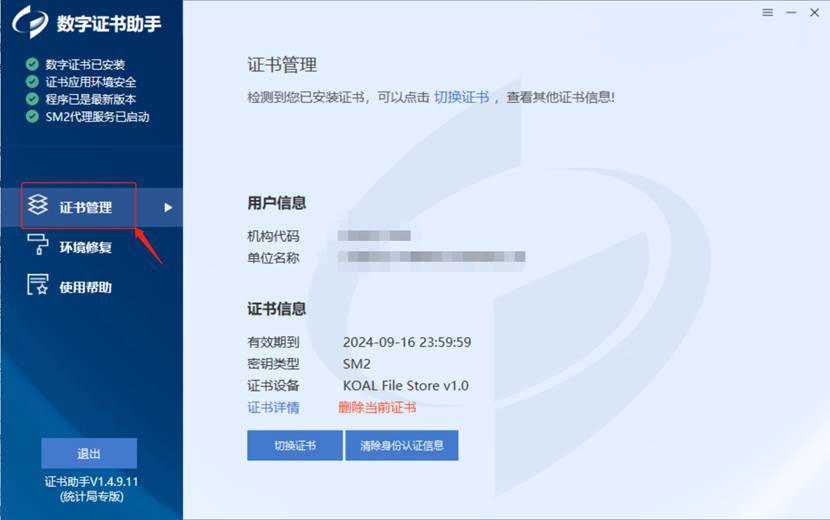Viewport: 830px width, 520px height.
Task: Open the hamburger menu icon in title bar
Action: (x=768, y=12)
